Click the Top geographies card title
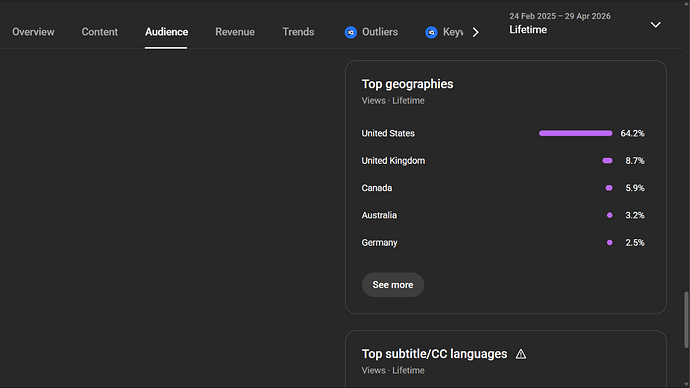This screenshot has width=690, height=388. (407, 84)
